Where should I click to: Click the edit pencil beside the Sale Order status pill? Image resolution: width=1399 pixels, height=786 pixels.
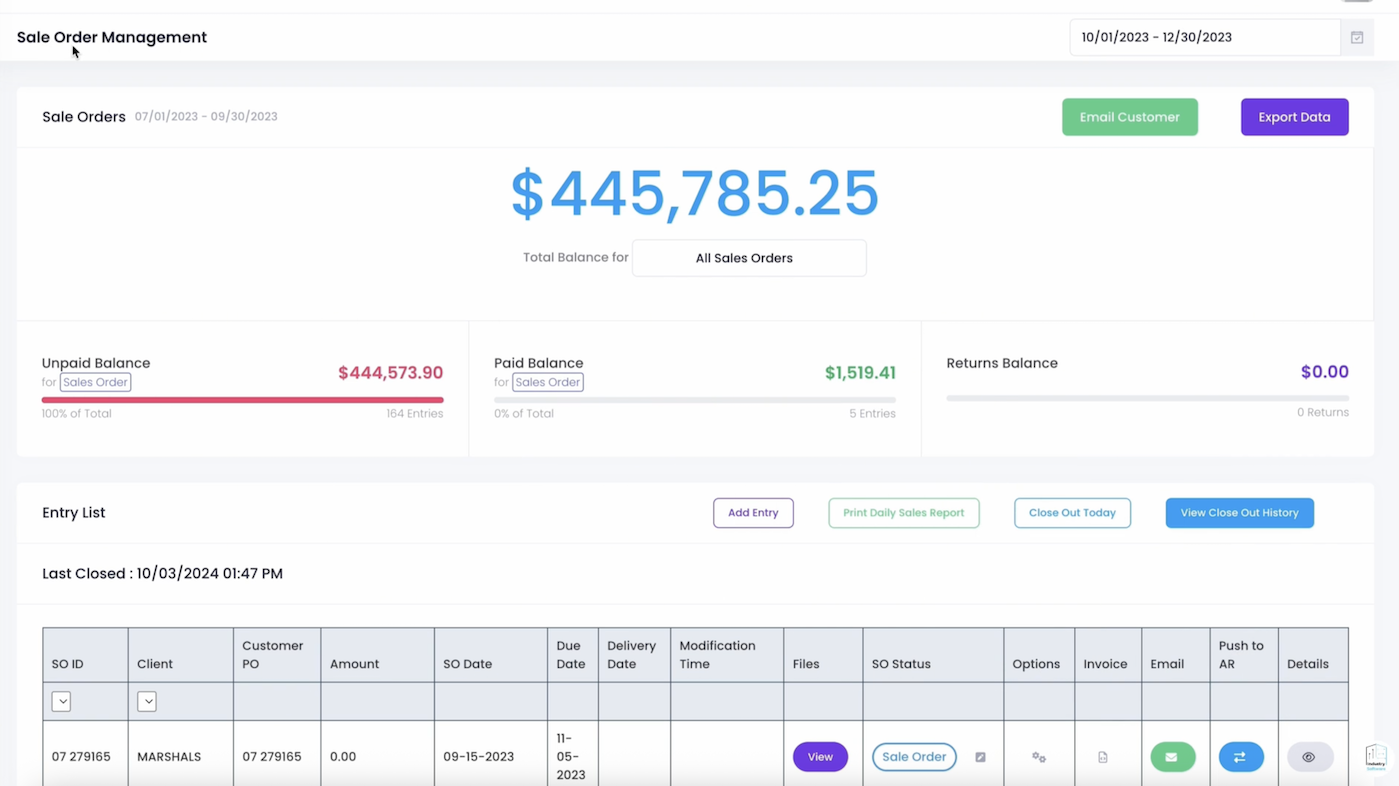pos(980,757)
